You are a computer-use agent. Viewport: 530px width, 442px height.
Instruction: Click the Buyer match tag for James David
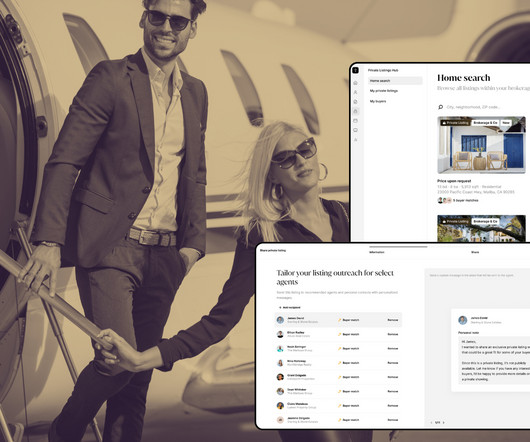(348, 320)
